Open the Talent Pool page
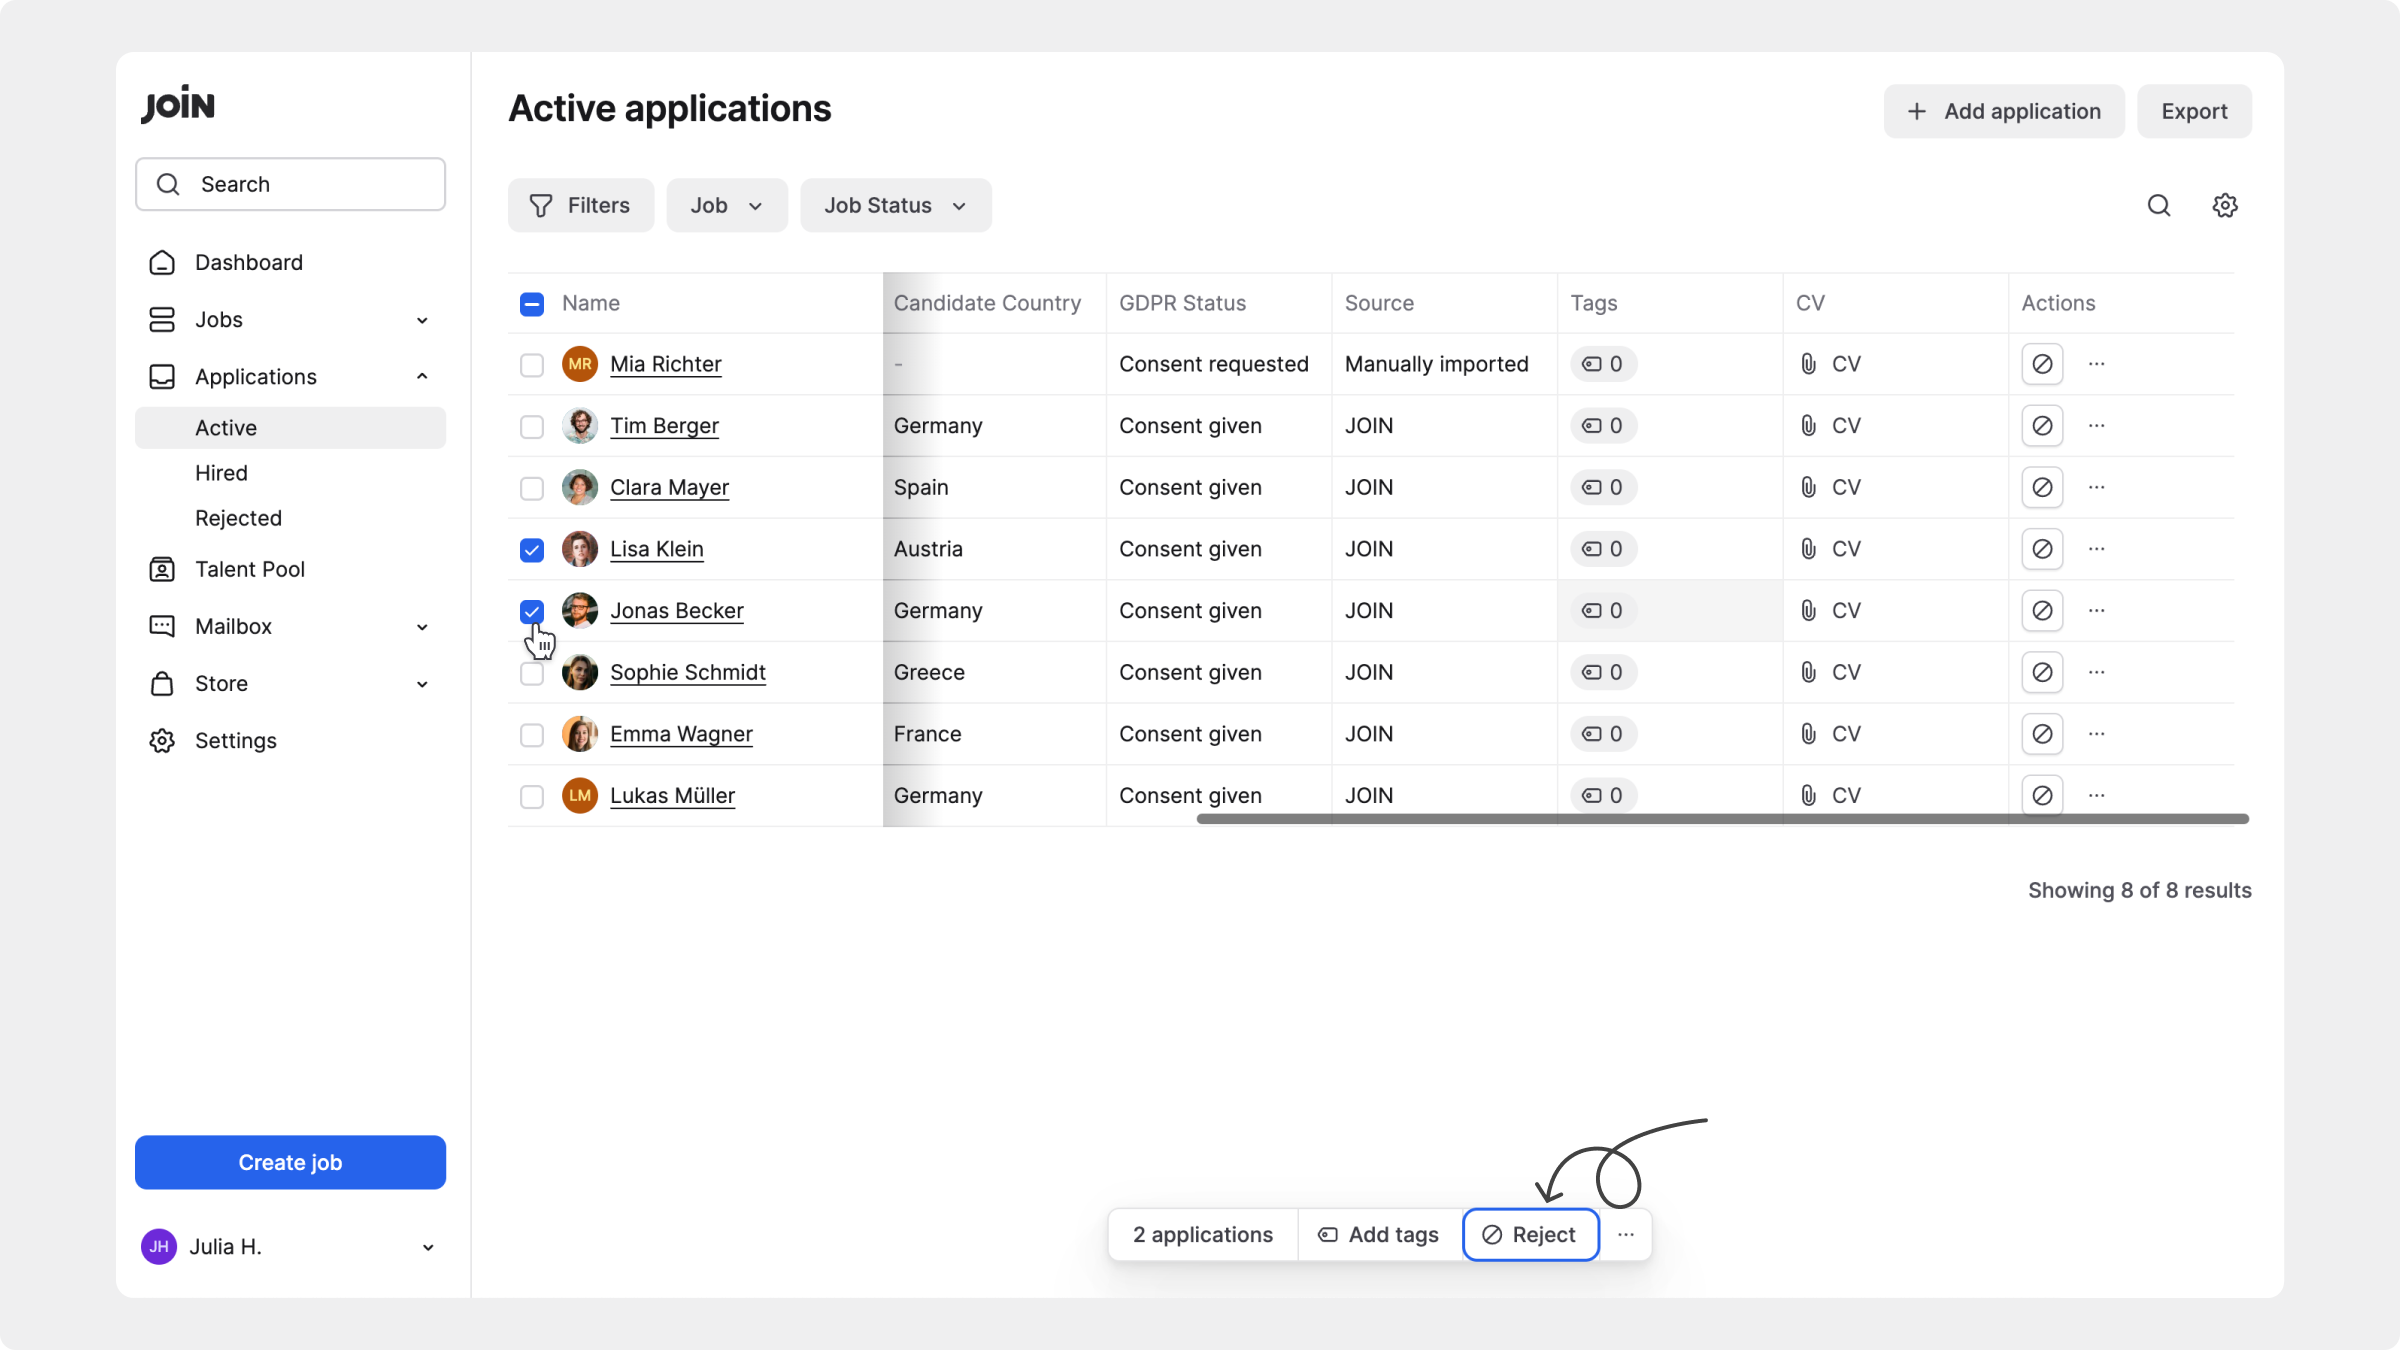Screen dimensions: 2400x1350 click(x=250, y=570)
